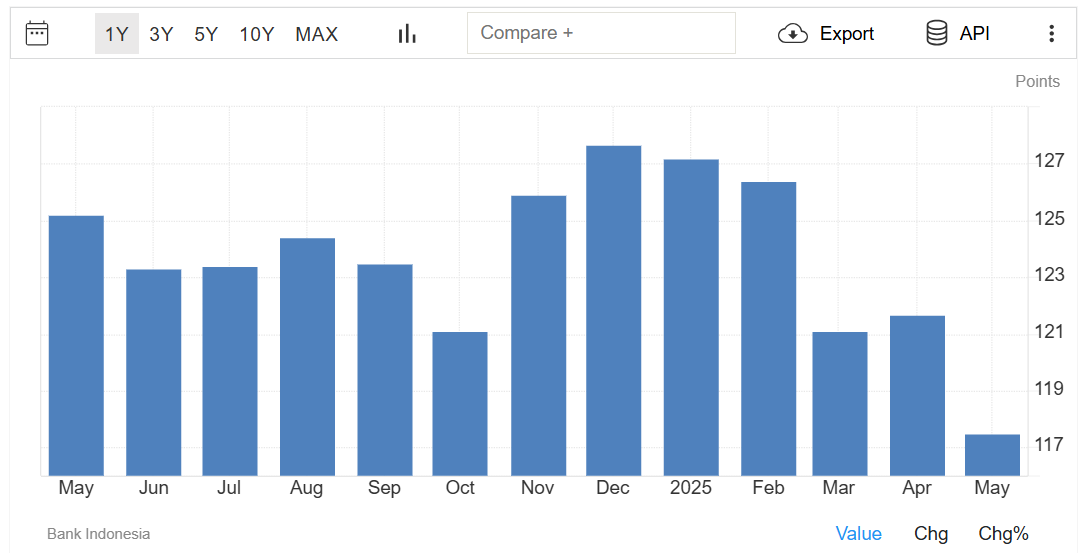Click the 117 axis value
1085x553 pixels.
point(1049,445)
